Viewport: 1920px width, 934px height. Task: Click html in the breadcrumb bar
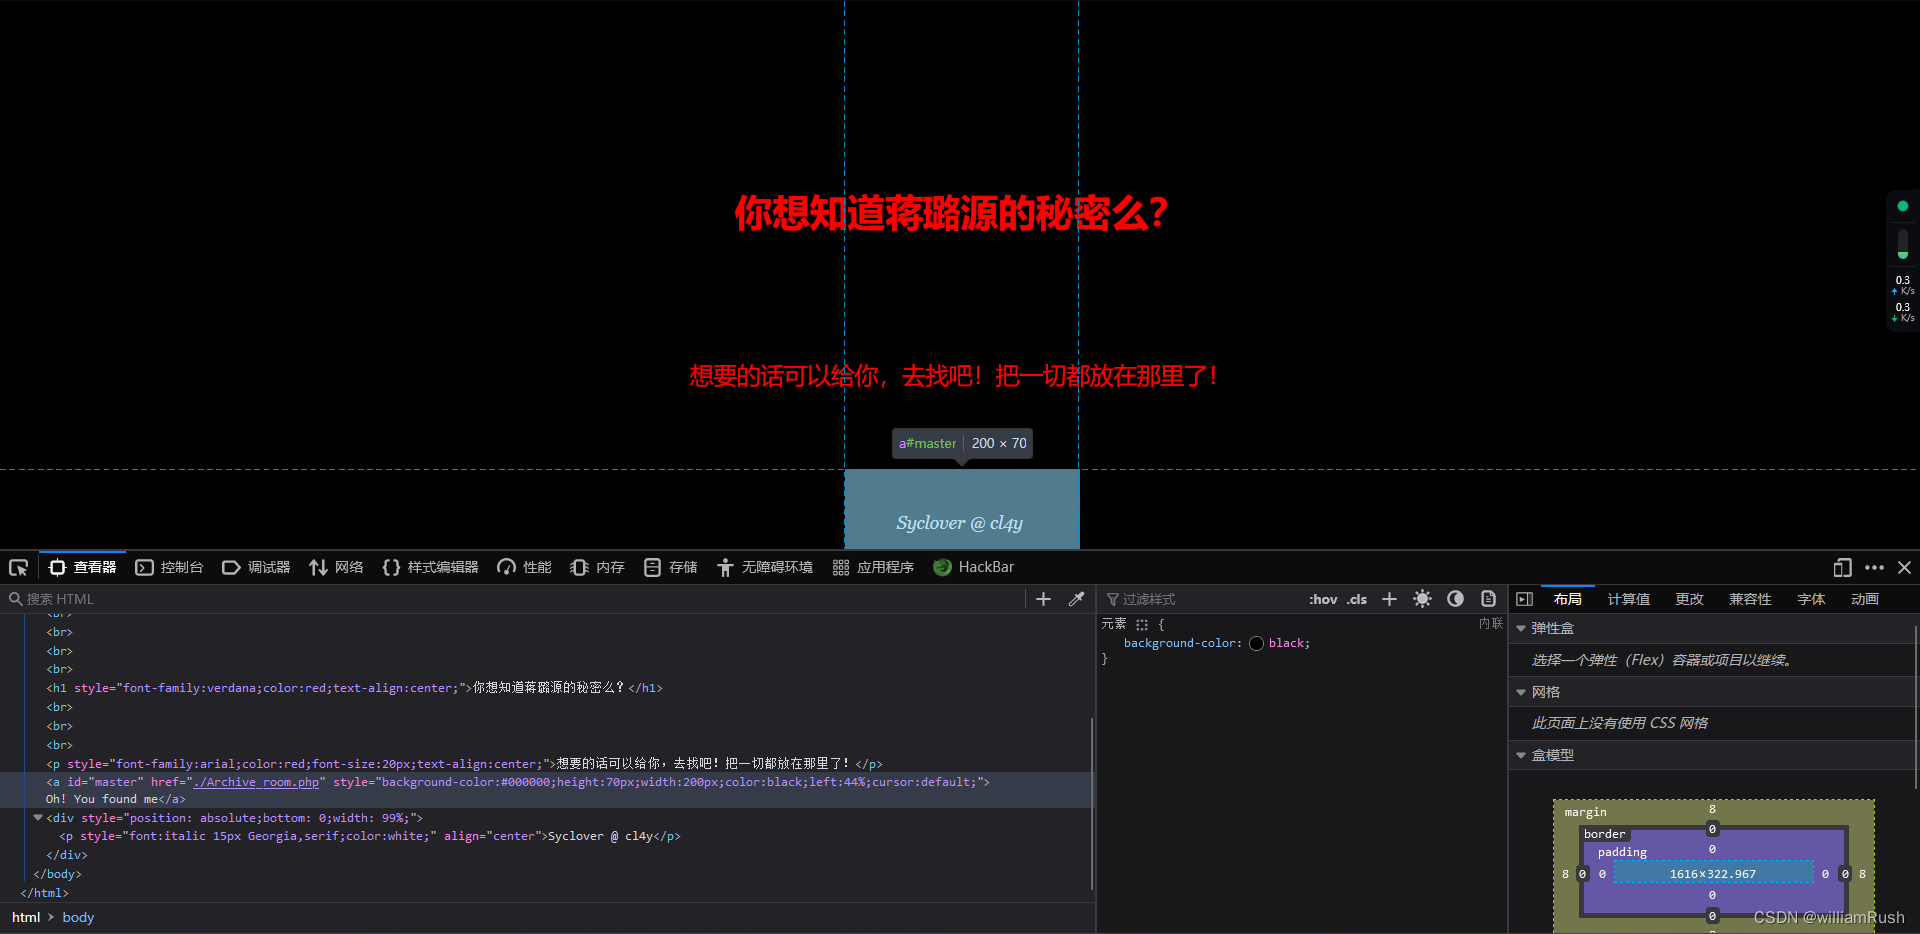point(26,917)
